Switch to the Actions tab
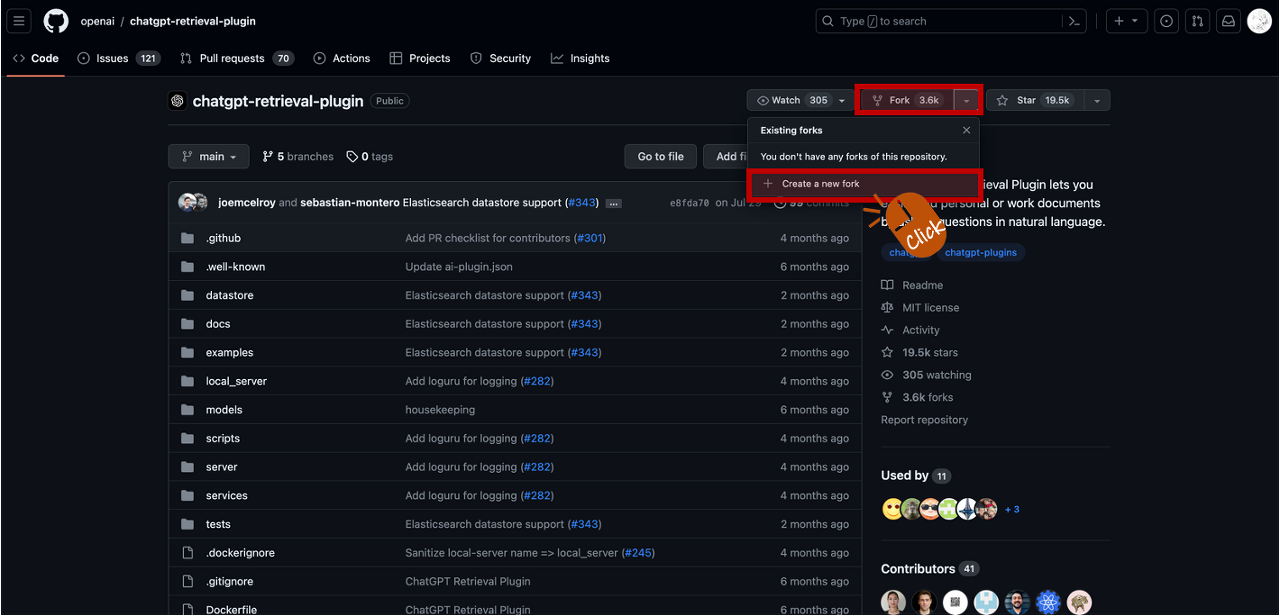Viewport: 1280px width, 616px height. [x=342, y=58]
